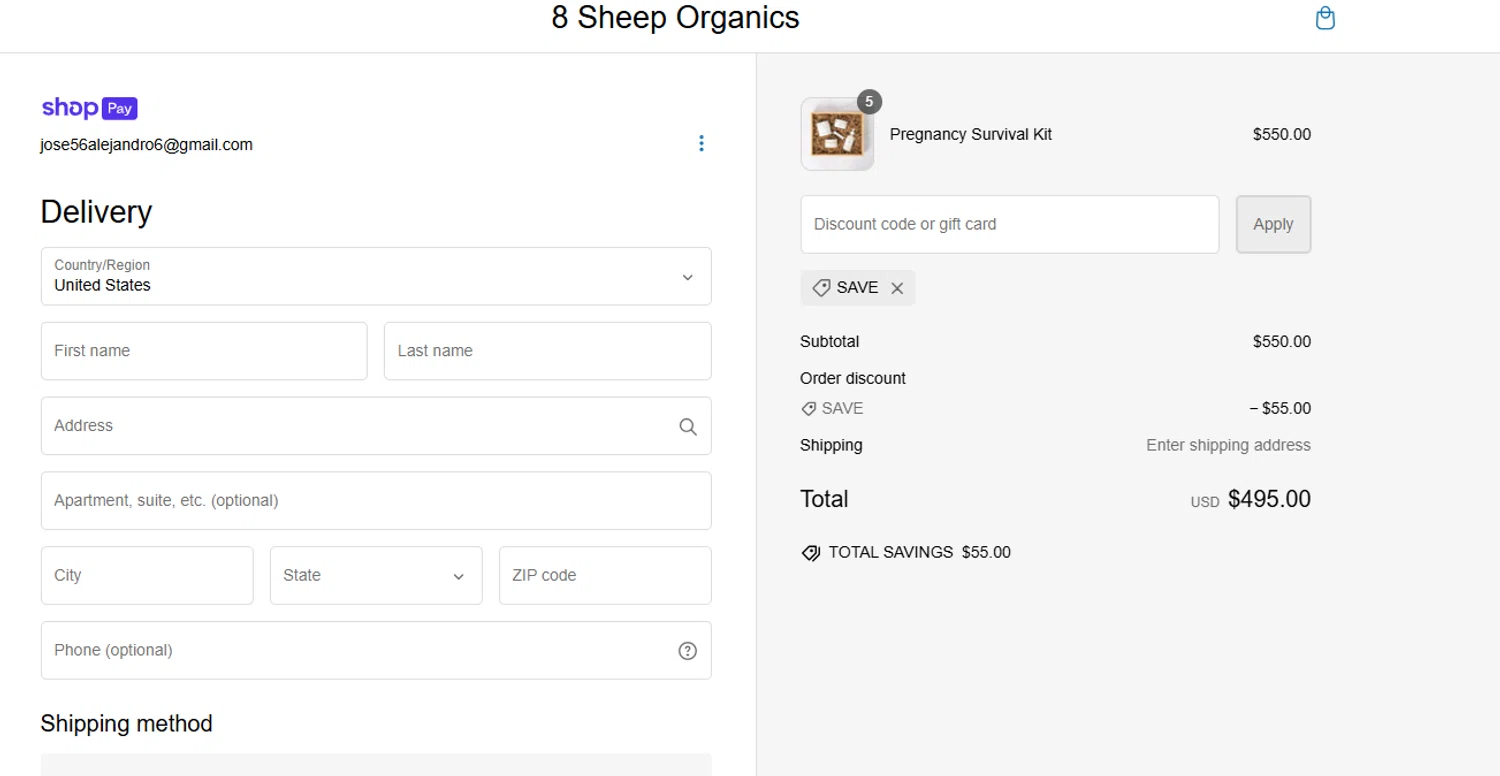Screen dimensions: 1500x776
Task: Click the product price $550.00 beside kit
Action: [x=1282, y=134]
